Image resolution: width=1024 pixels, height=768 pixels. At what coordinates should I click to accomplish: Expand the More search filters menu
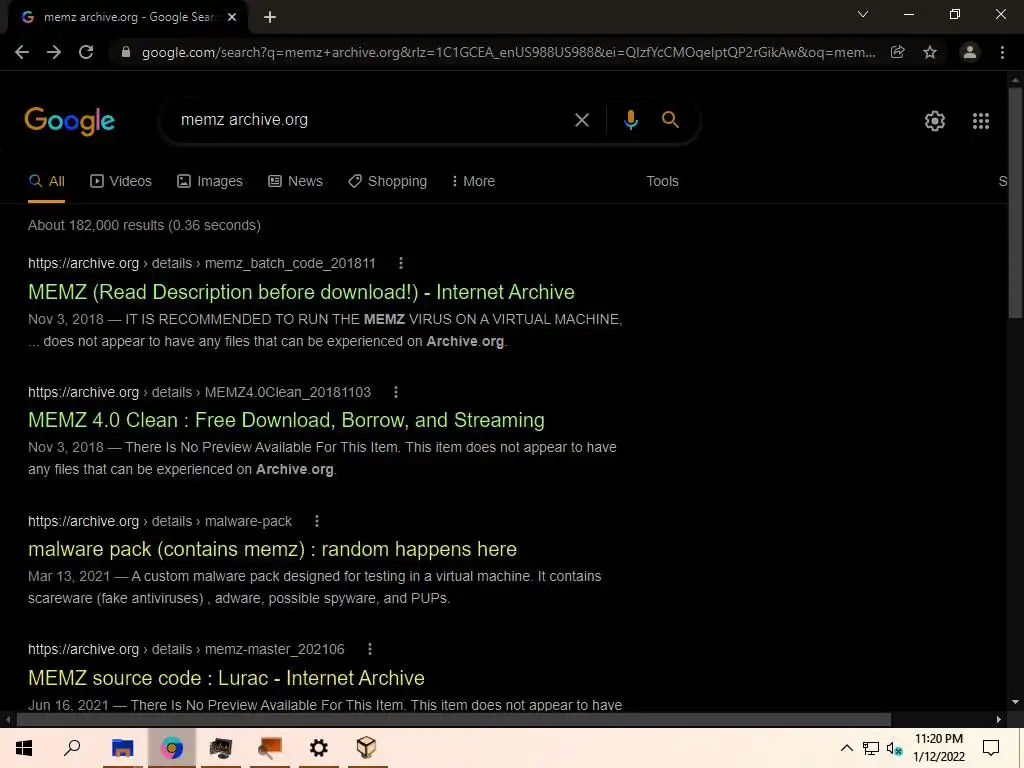tap(473, 182)
